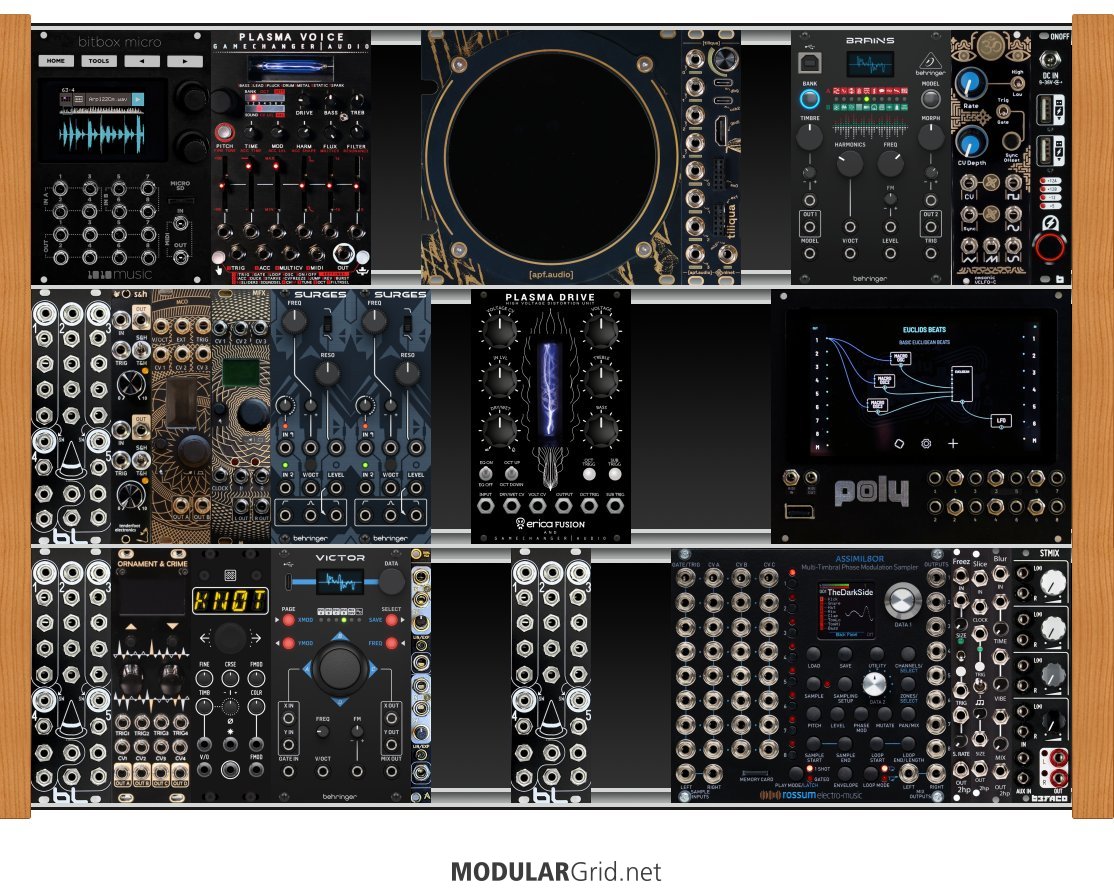The image size is (1114, 893).
Task: Click the left arrow button on bitbox micro
Action: click(142, 61)
